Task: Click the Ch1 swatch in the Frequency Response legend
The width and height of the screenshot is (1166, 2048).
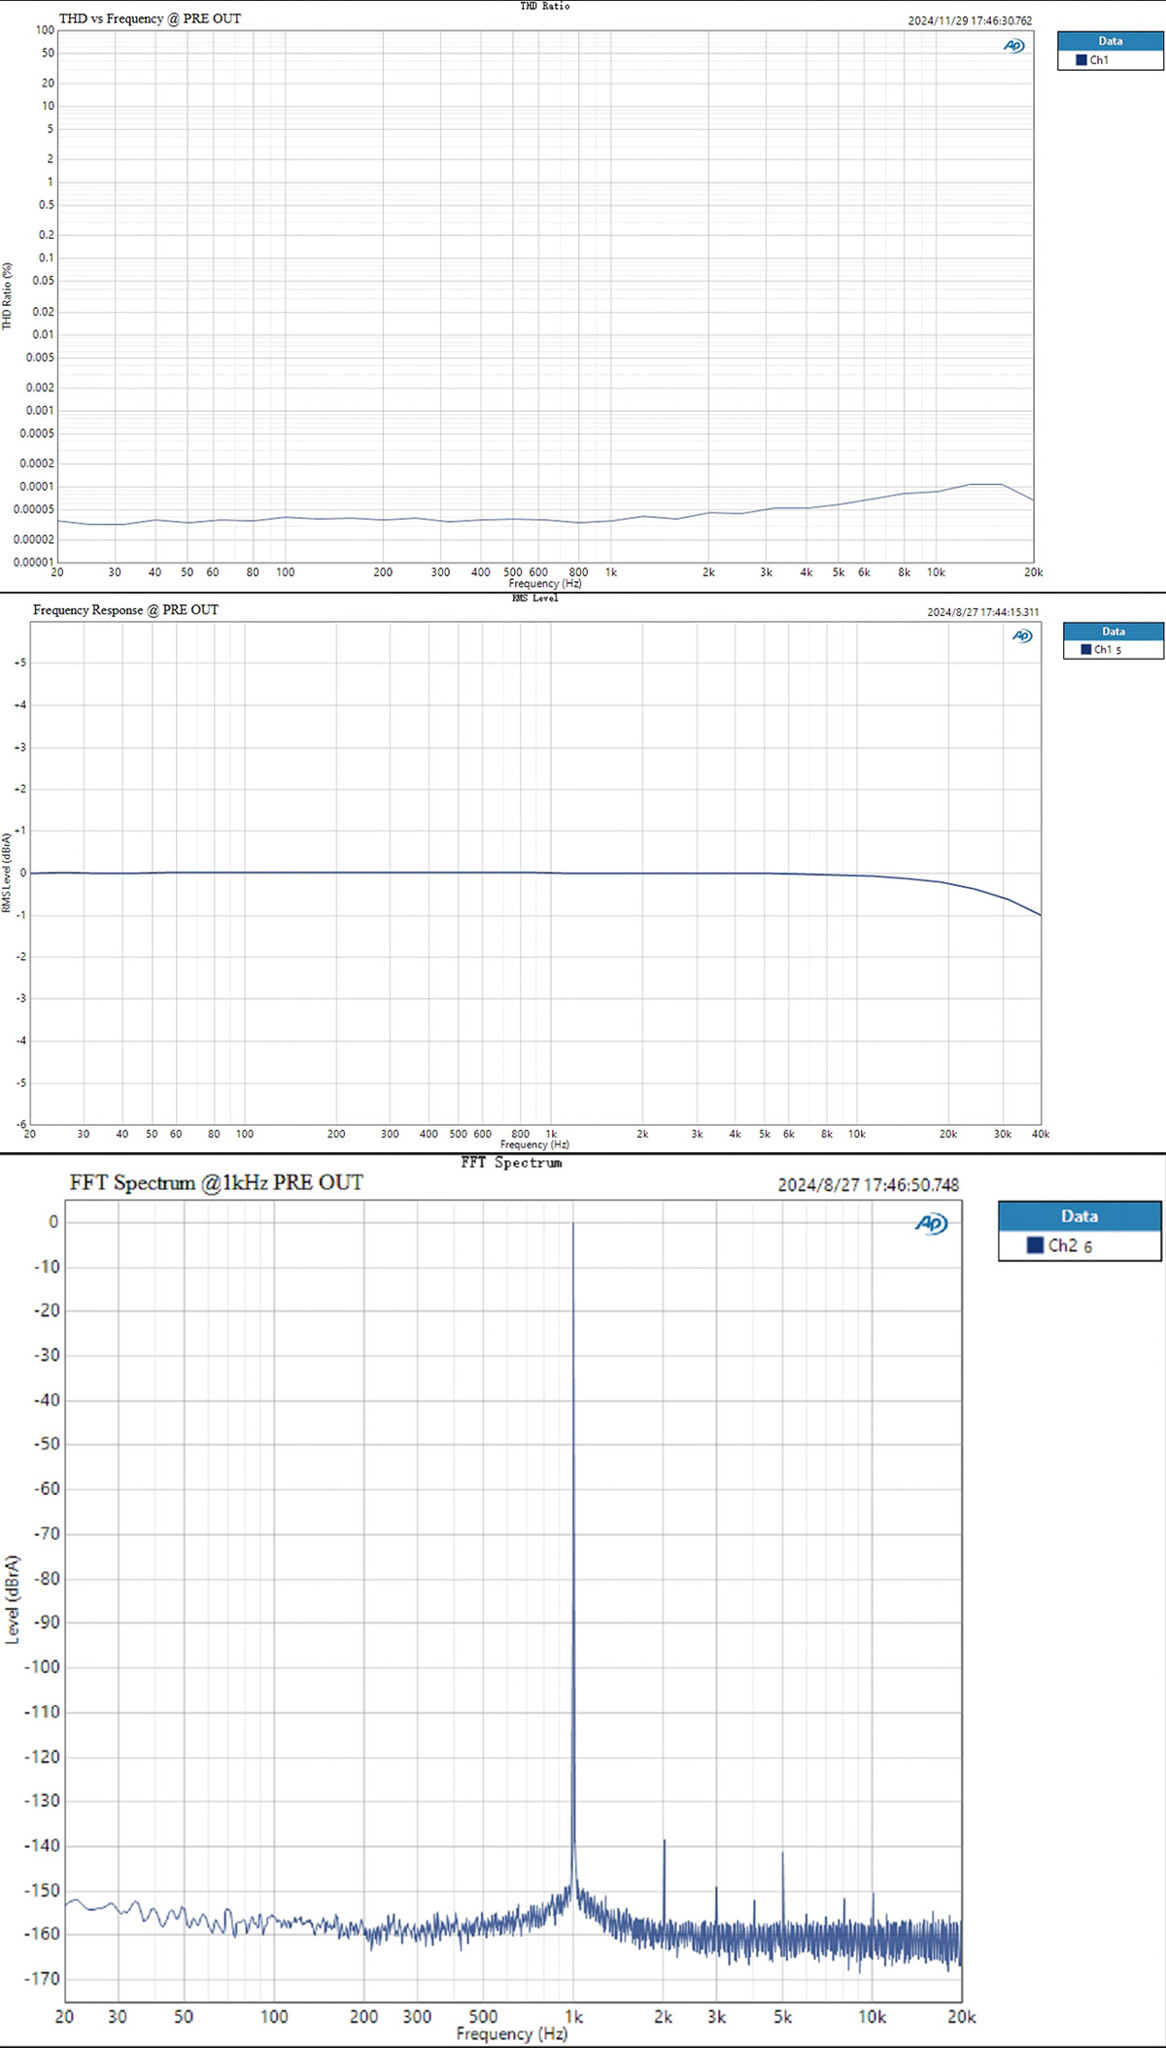Action: tap(1086, 650)
